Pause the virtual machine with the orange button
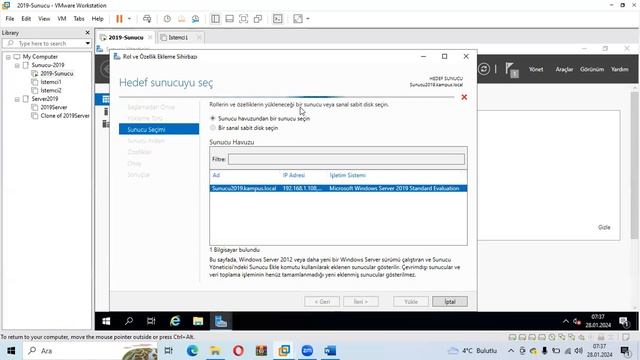 [x=119, y=19]
